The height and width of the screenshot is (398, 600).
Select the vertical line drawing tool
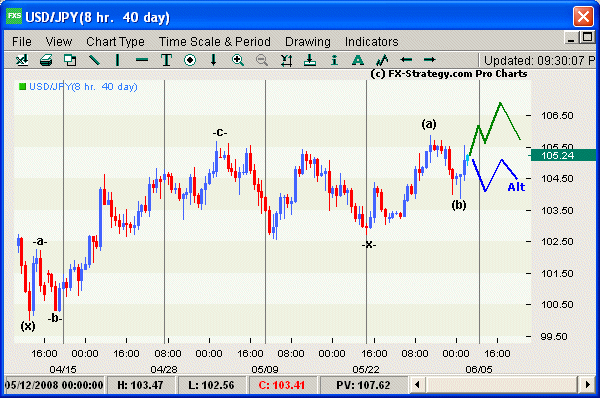[x=117, y=60]
